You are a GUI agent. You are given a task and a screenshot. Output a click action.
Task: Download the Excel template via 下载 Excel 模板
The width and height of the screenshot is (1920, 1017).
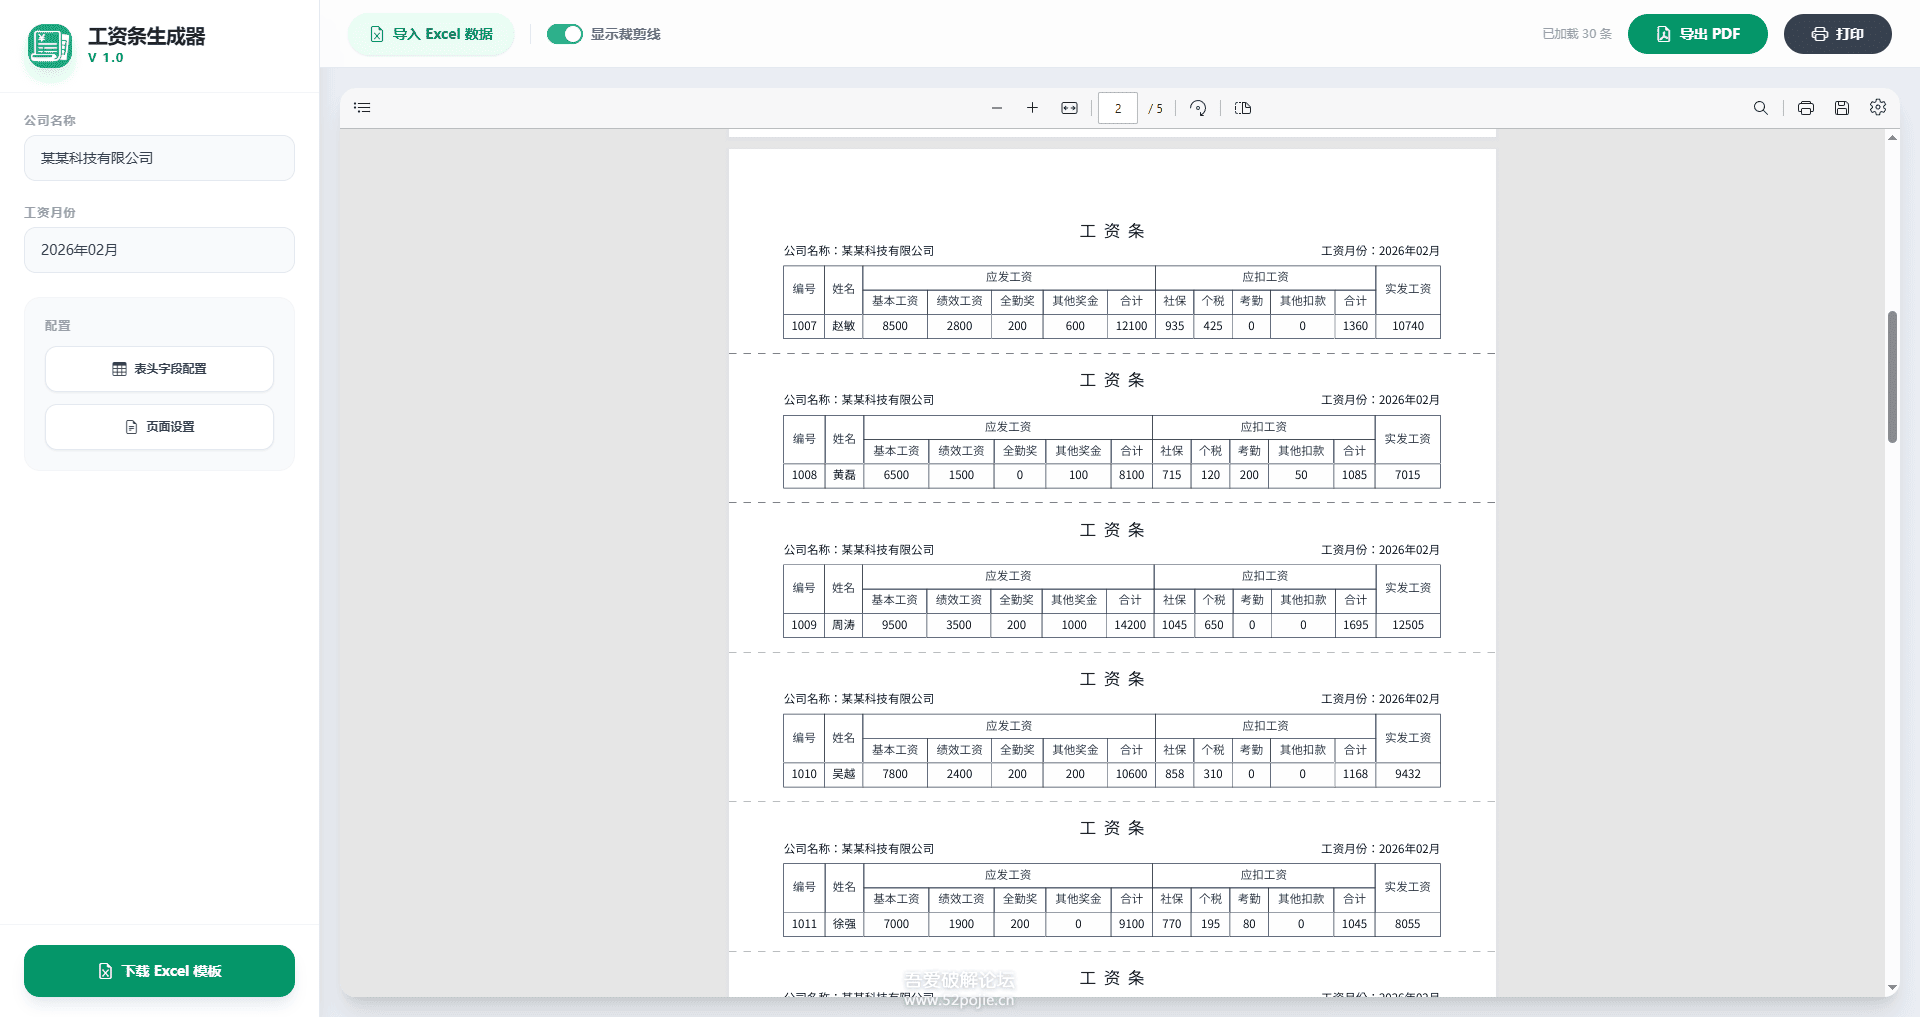159,970
